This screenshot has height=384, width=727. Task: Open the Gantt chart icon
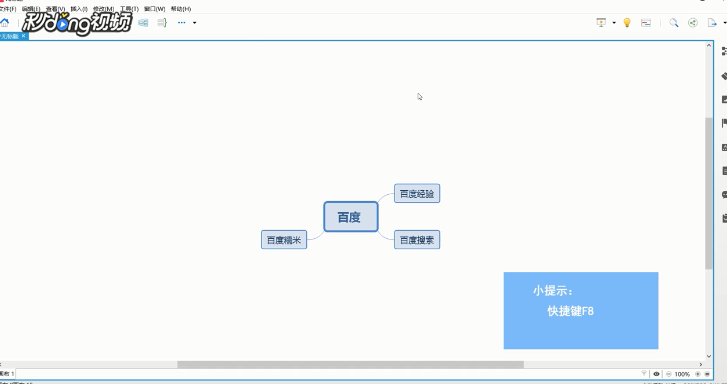pyautogui.click(x=646, y=23)
